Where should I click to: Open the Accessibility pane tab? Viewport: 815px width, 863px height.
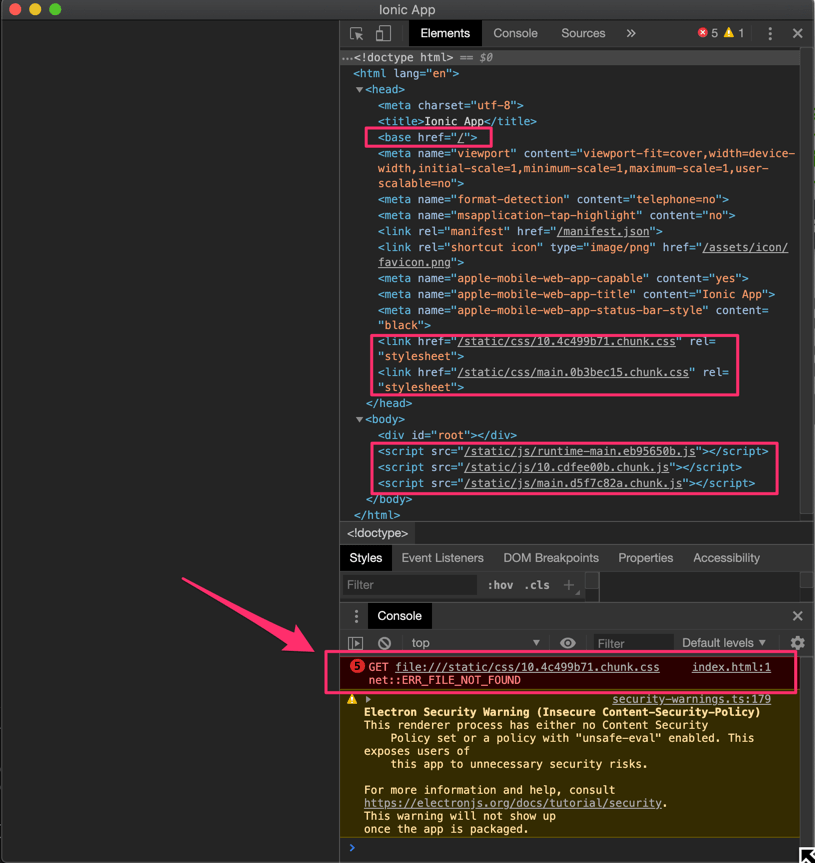[x=726, y=558]
